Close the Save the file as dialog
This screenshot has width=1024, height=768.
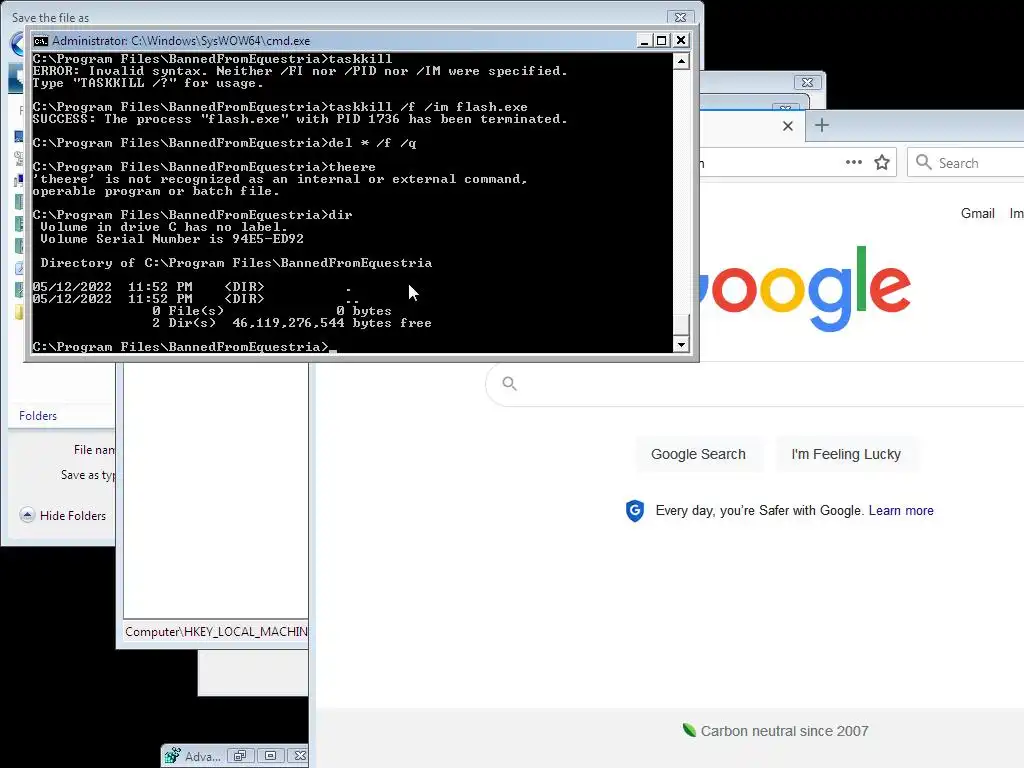click(680, 17)
